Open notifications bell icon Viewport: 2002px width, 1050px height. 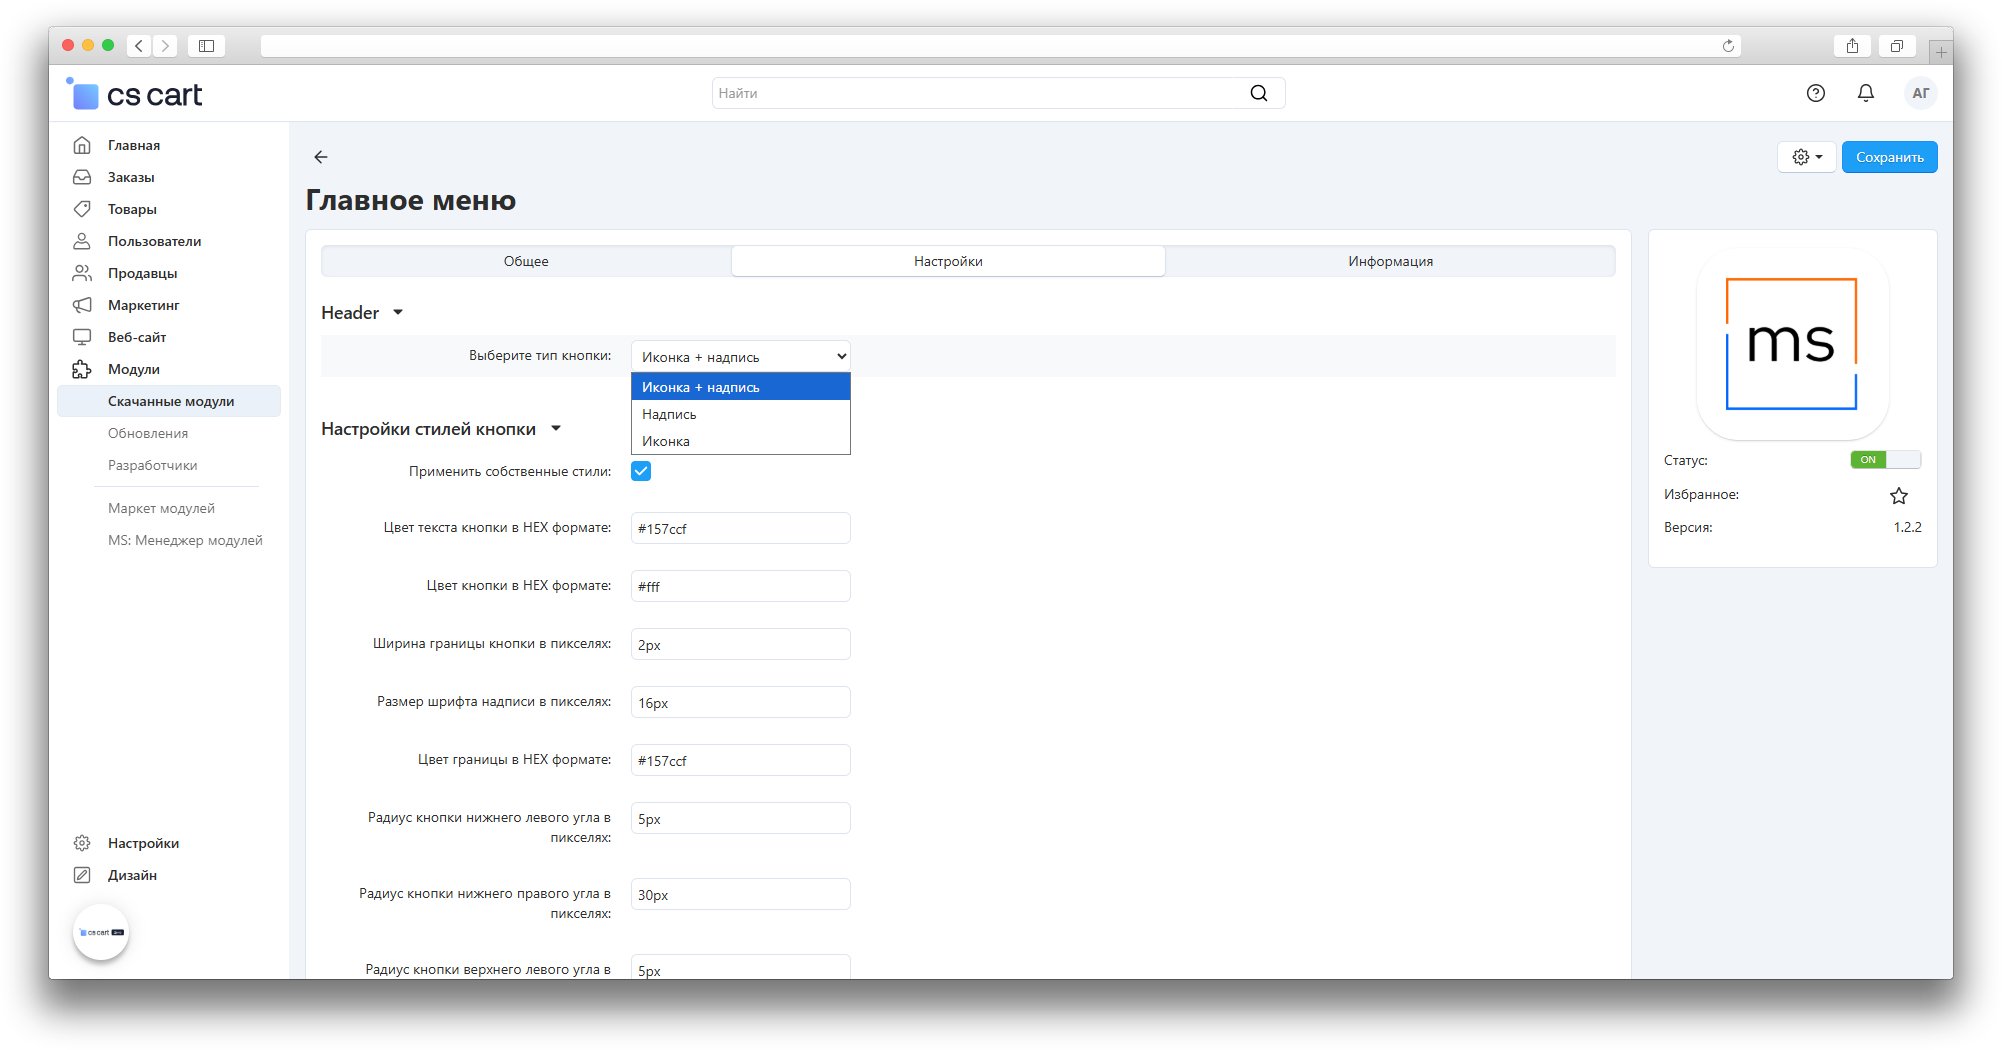(x=1865, y=93)
